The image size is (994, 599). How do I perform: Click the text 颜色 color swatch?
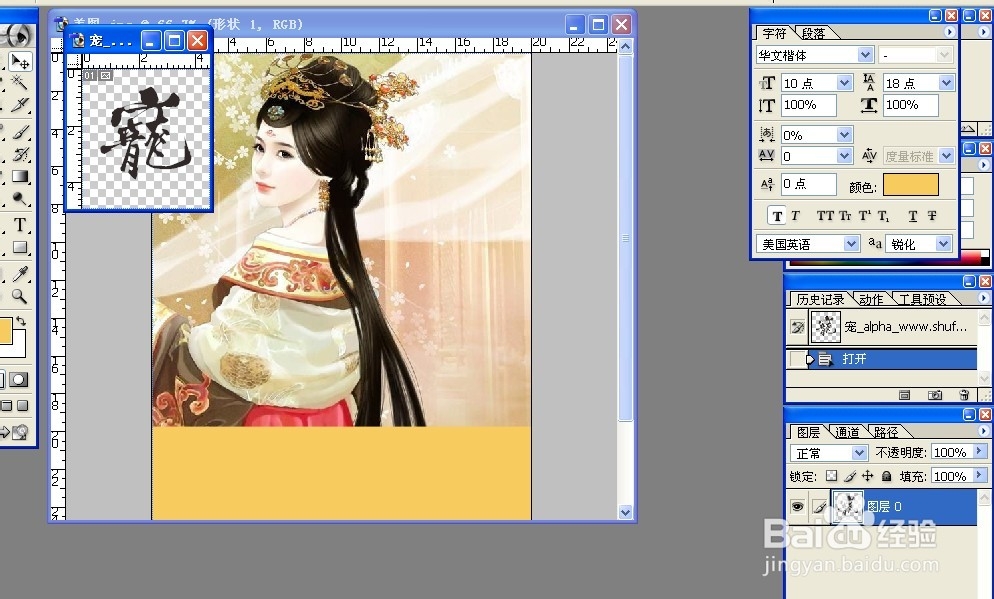click(x=911, y=184)
